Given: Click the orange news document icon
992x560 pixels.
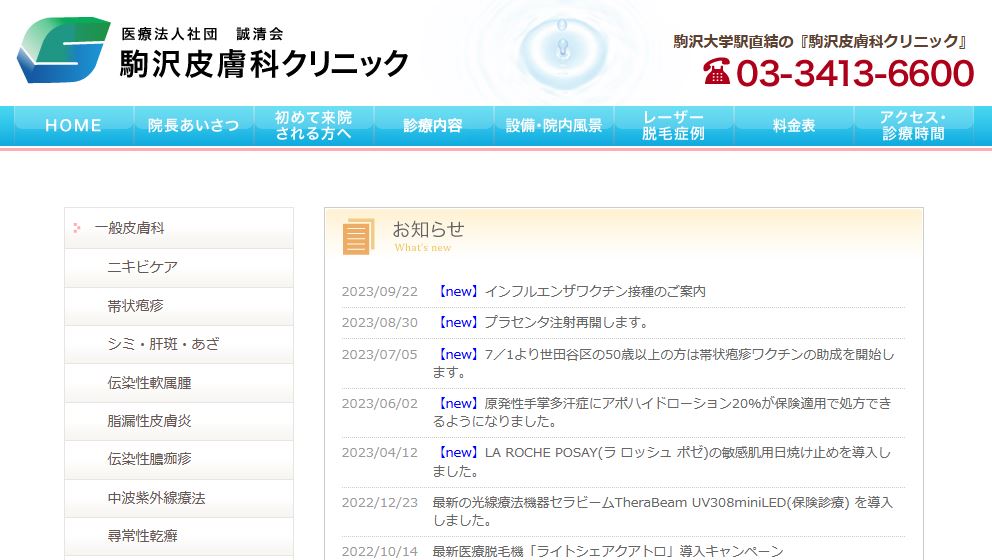Looking at the screenshot, I should click(358, 236).
